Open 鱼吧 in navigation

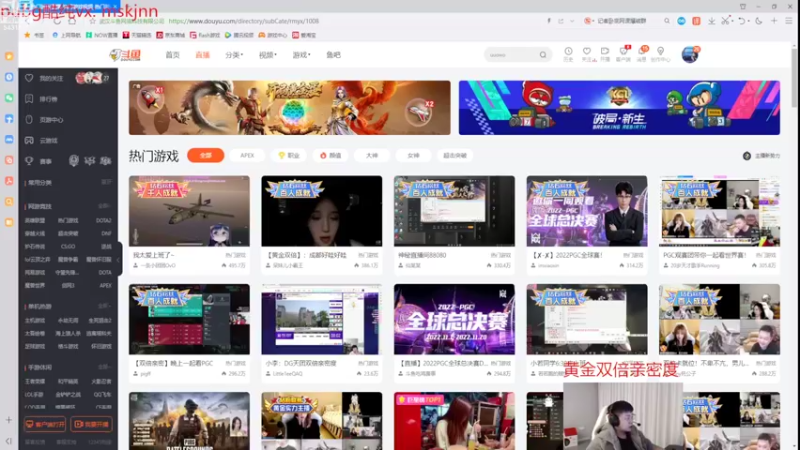[x=333, y=55]
